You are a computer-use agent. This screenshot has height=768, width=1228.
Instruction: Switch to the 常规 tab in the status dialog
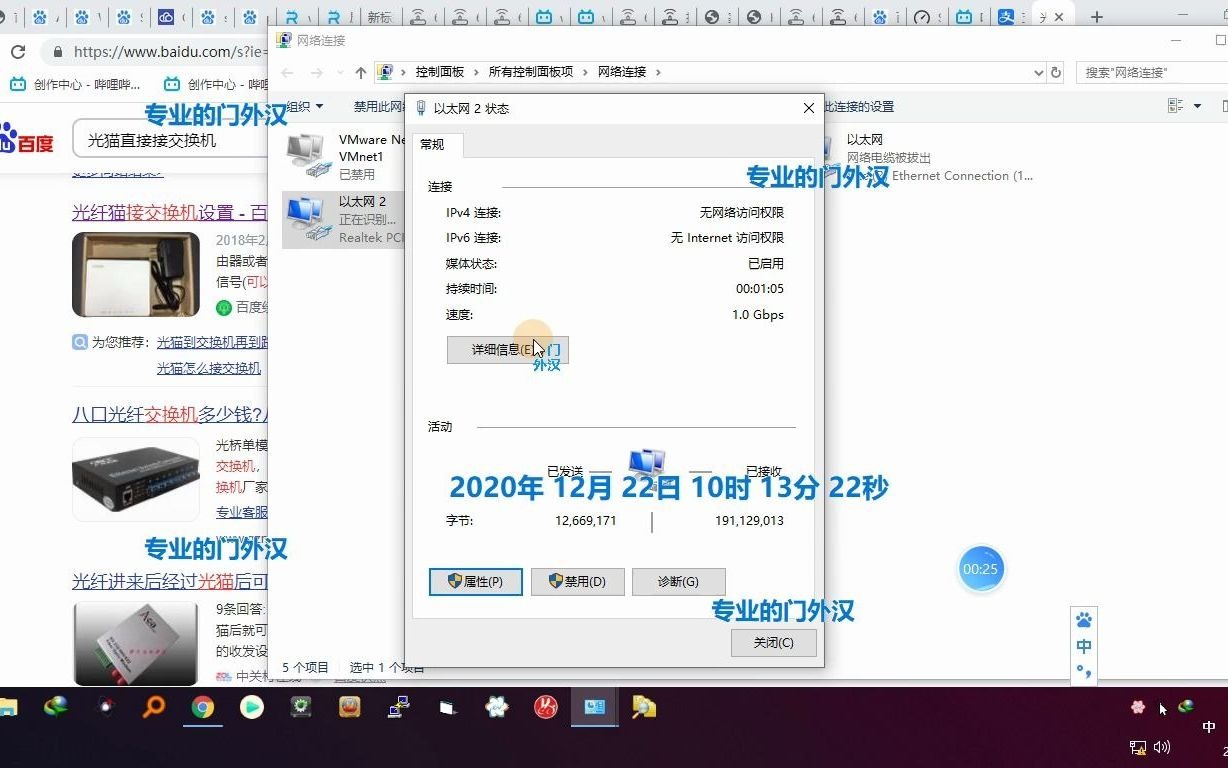[x=433, y=143]
